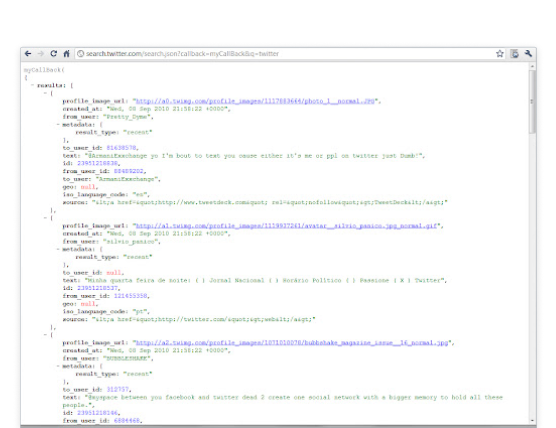Click the from_user value "Pretty_Dyme"

128,117
